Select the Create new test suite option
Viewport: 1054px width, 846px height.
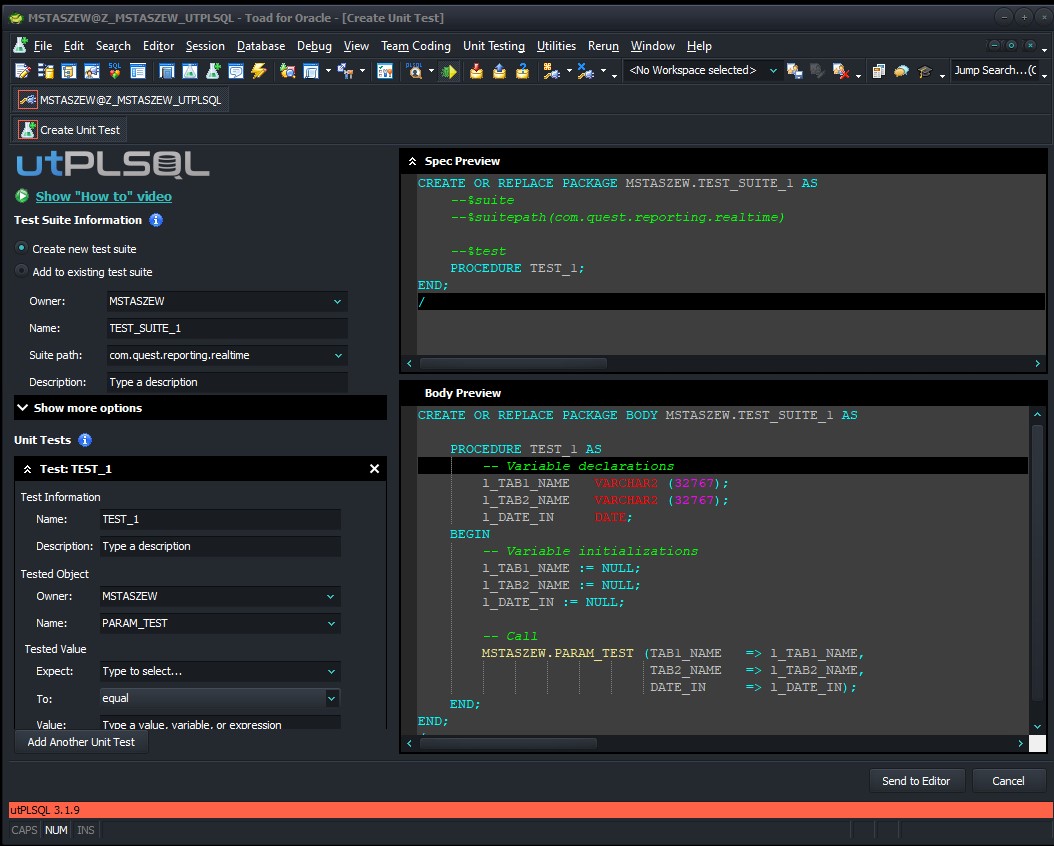[x=22, y=249]
